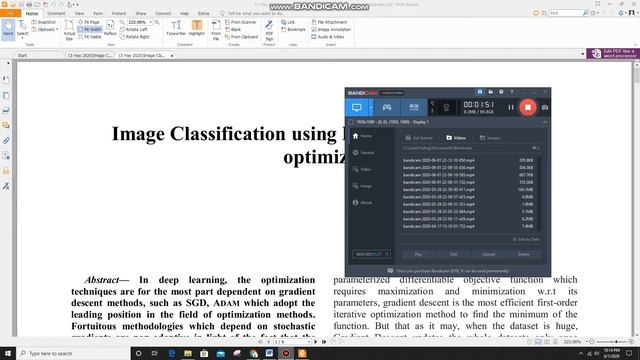Click Create From File button

(x=216, y=30)
